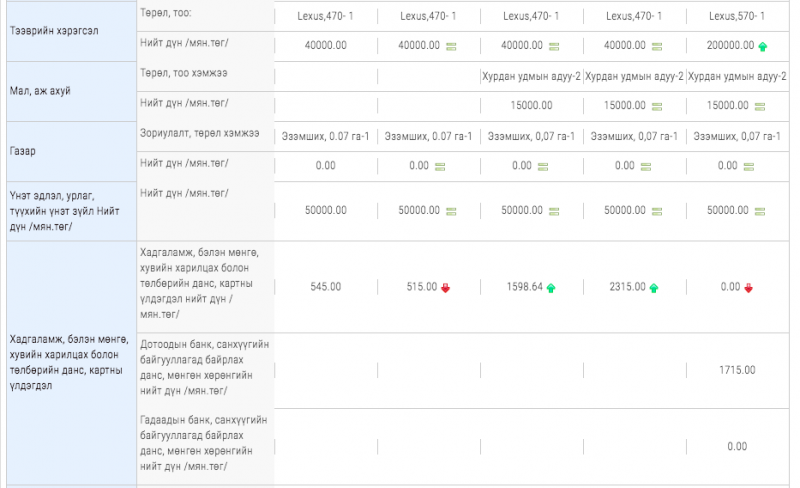
Task: Click last equals icon in the 50000.00 row
Action: tap(759, 211)
